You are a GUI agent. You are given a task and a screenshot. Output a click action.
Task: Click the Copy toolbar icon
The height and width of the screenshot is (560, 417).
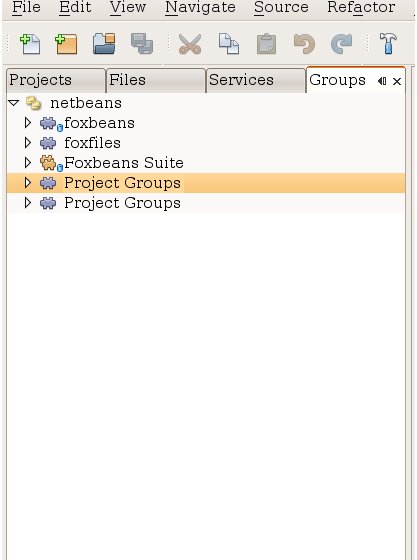click(x=228, y=44)
